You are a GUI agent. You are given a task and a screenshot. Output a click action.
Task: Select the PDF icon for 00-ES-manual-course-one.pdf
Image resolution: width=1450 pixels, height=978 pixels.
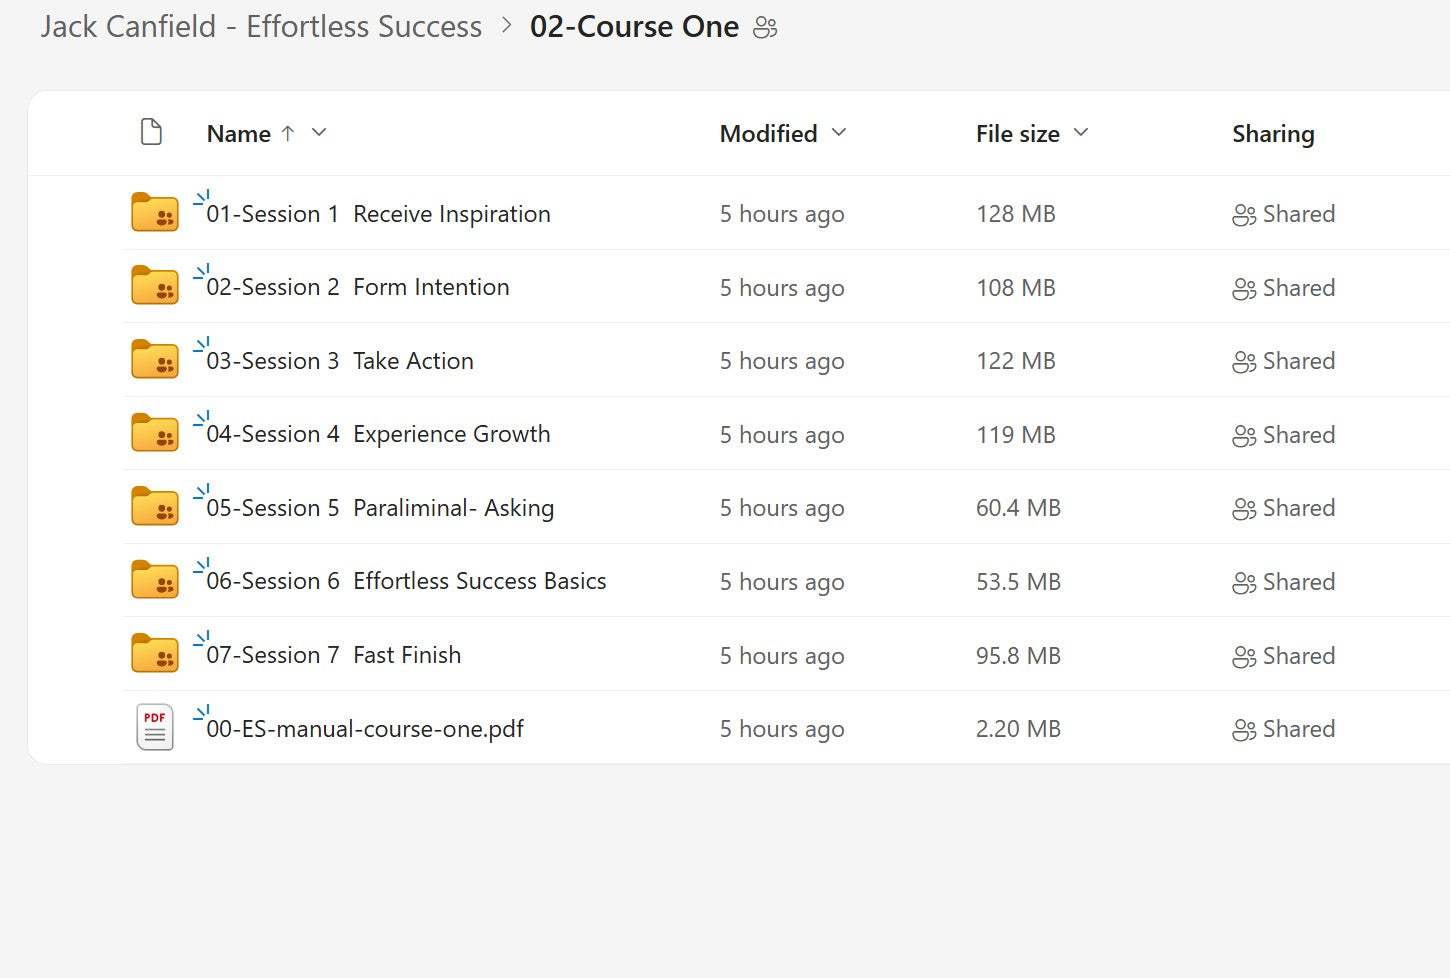click(153, 727)
